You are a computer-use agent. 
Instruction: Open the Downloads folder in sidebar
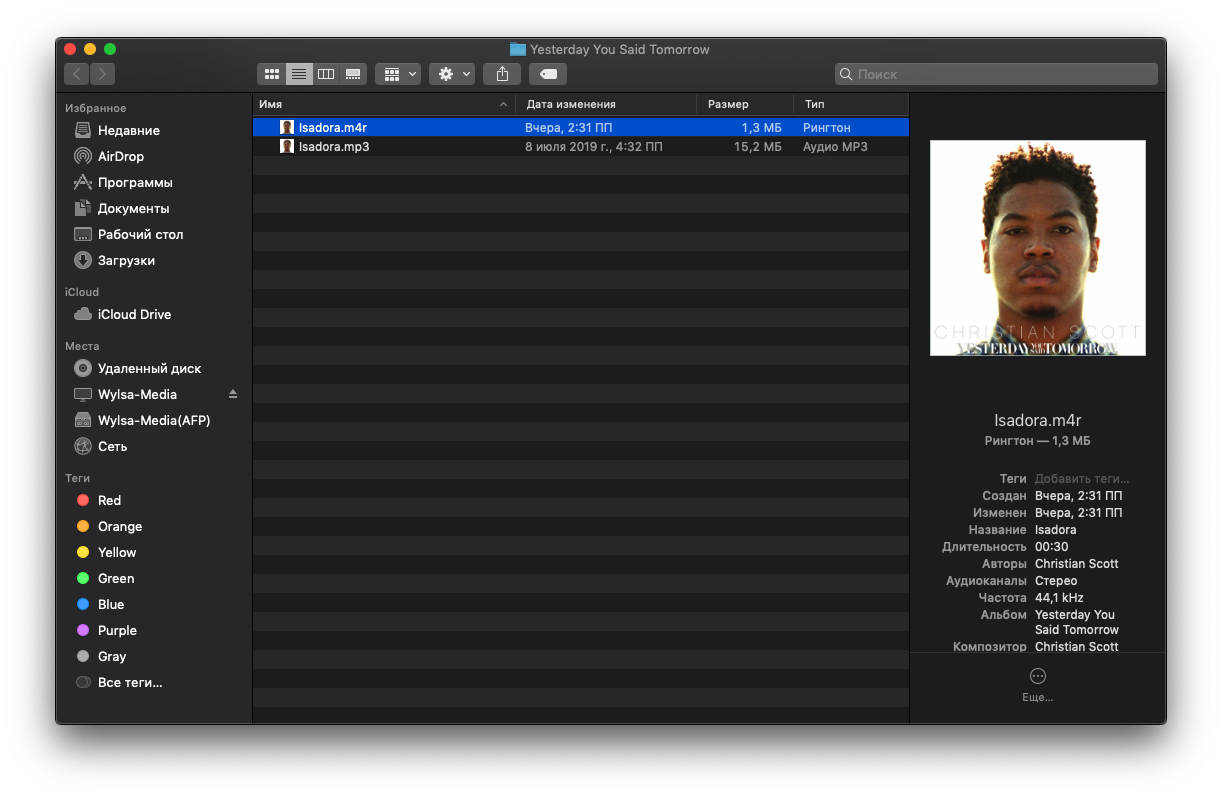(126, 260)
